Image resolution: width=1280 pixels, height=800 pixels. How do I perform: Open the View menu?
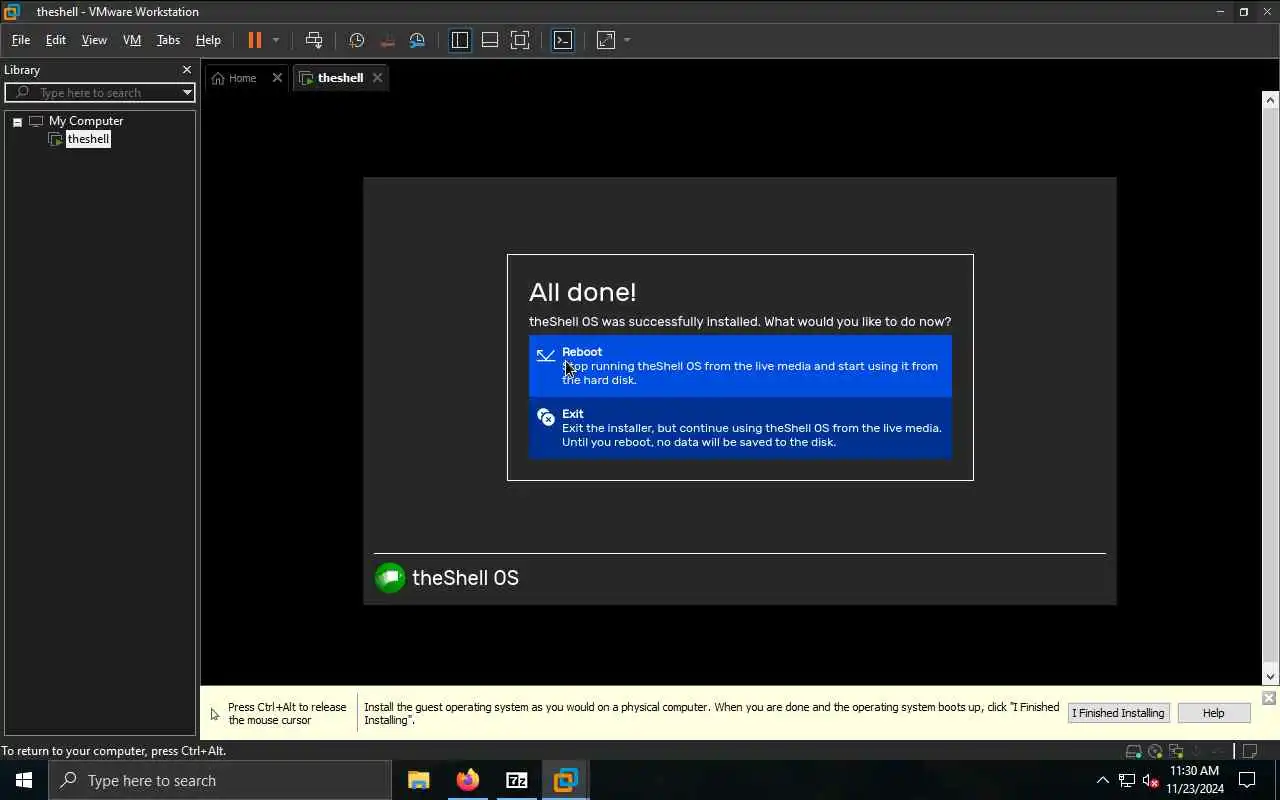click(x=94, y=40)
